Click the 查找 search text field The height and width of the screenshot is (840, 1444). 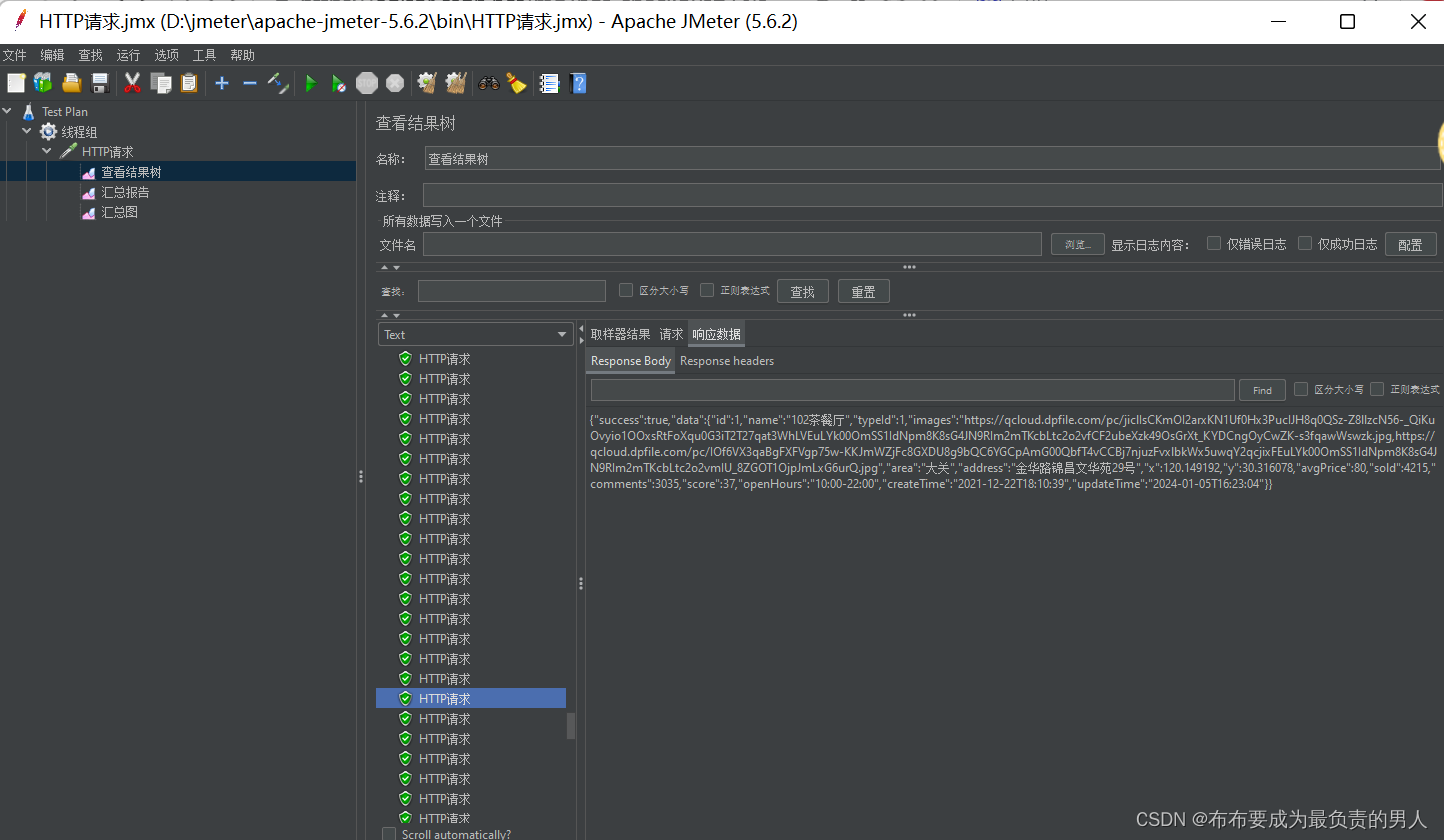512,291
